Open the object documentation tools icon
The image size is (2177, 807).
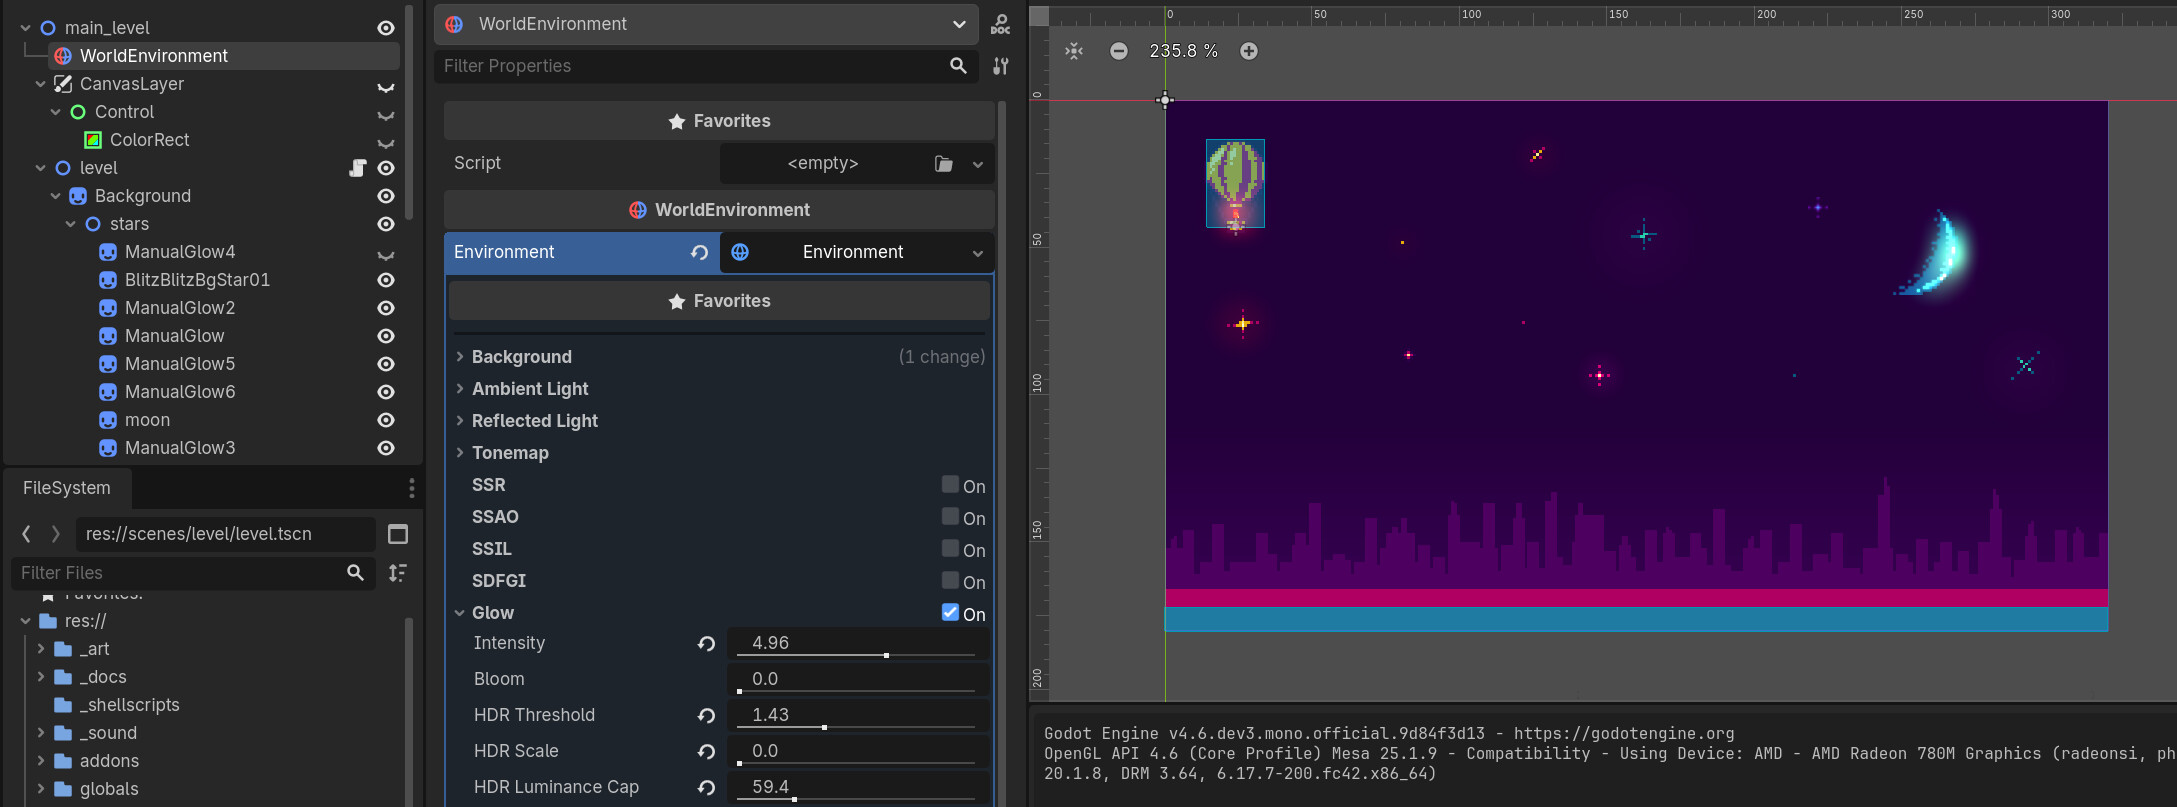pos(1000,24)
